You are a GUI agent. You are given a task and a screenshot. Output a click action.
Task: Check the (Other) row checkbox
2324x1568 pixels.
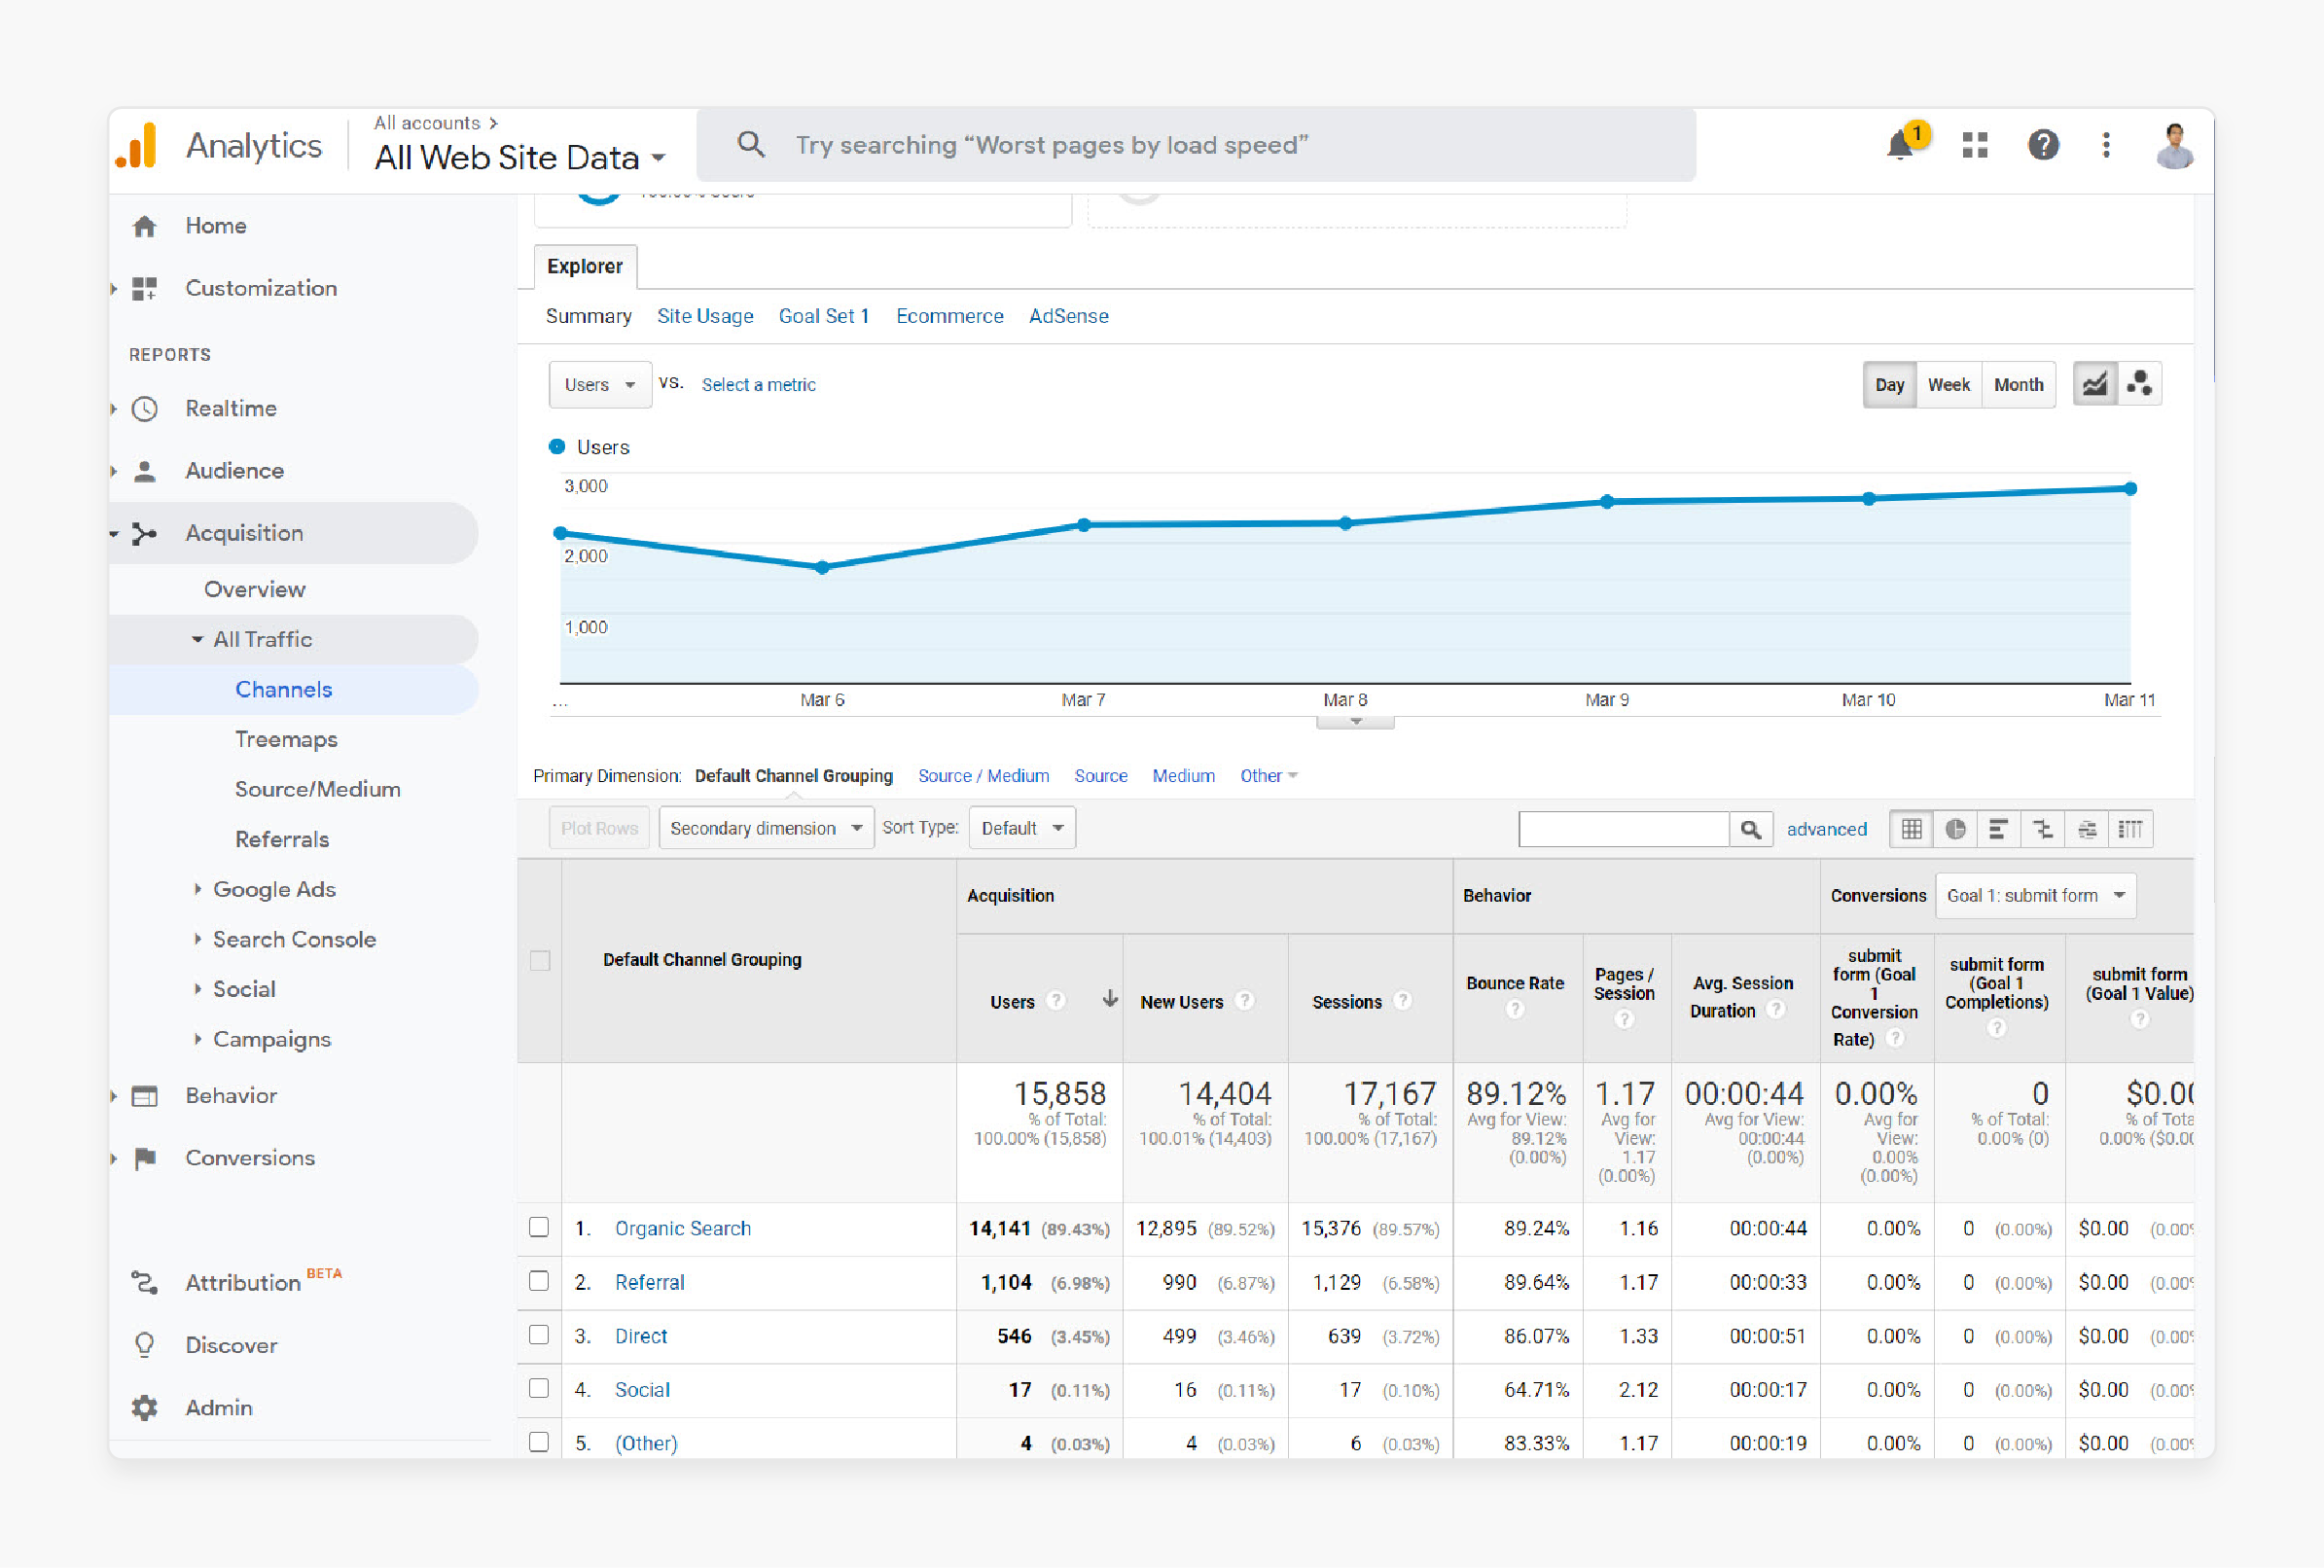point(539,1442)
